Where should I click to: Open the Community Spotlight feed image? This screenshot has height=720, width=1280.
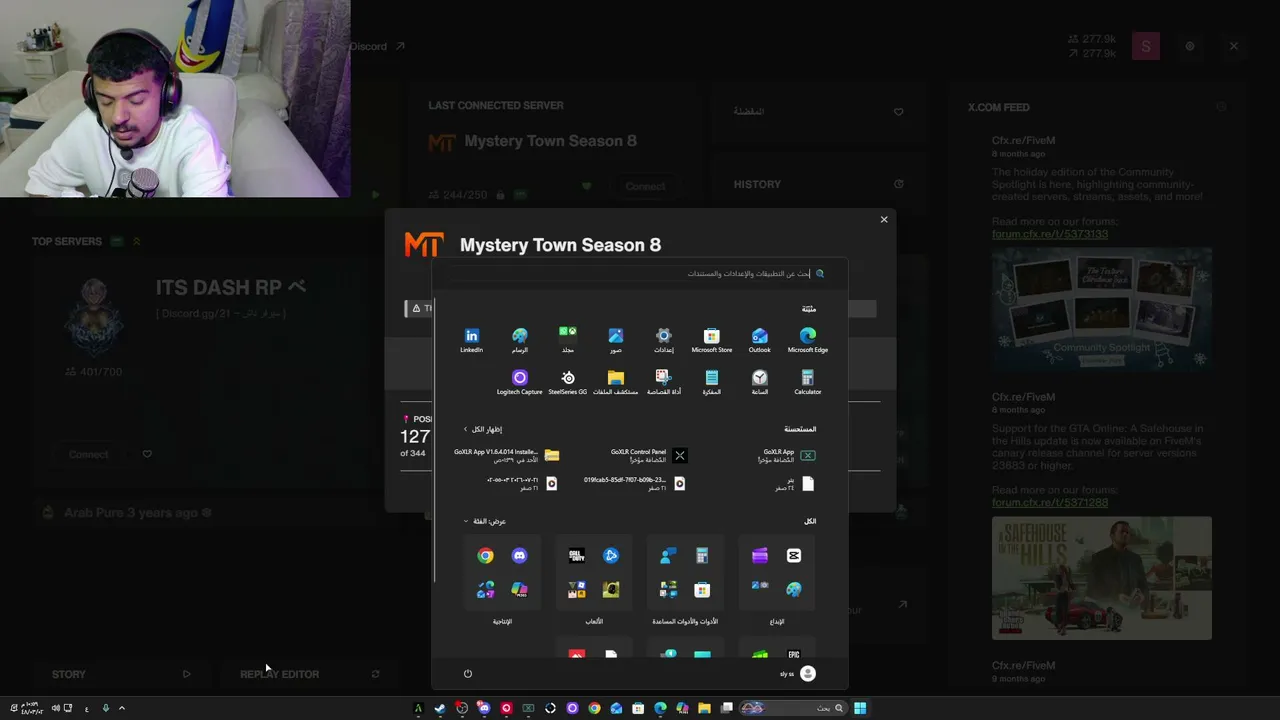coord(1101,310)
